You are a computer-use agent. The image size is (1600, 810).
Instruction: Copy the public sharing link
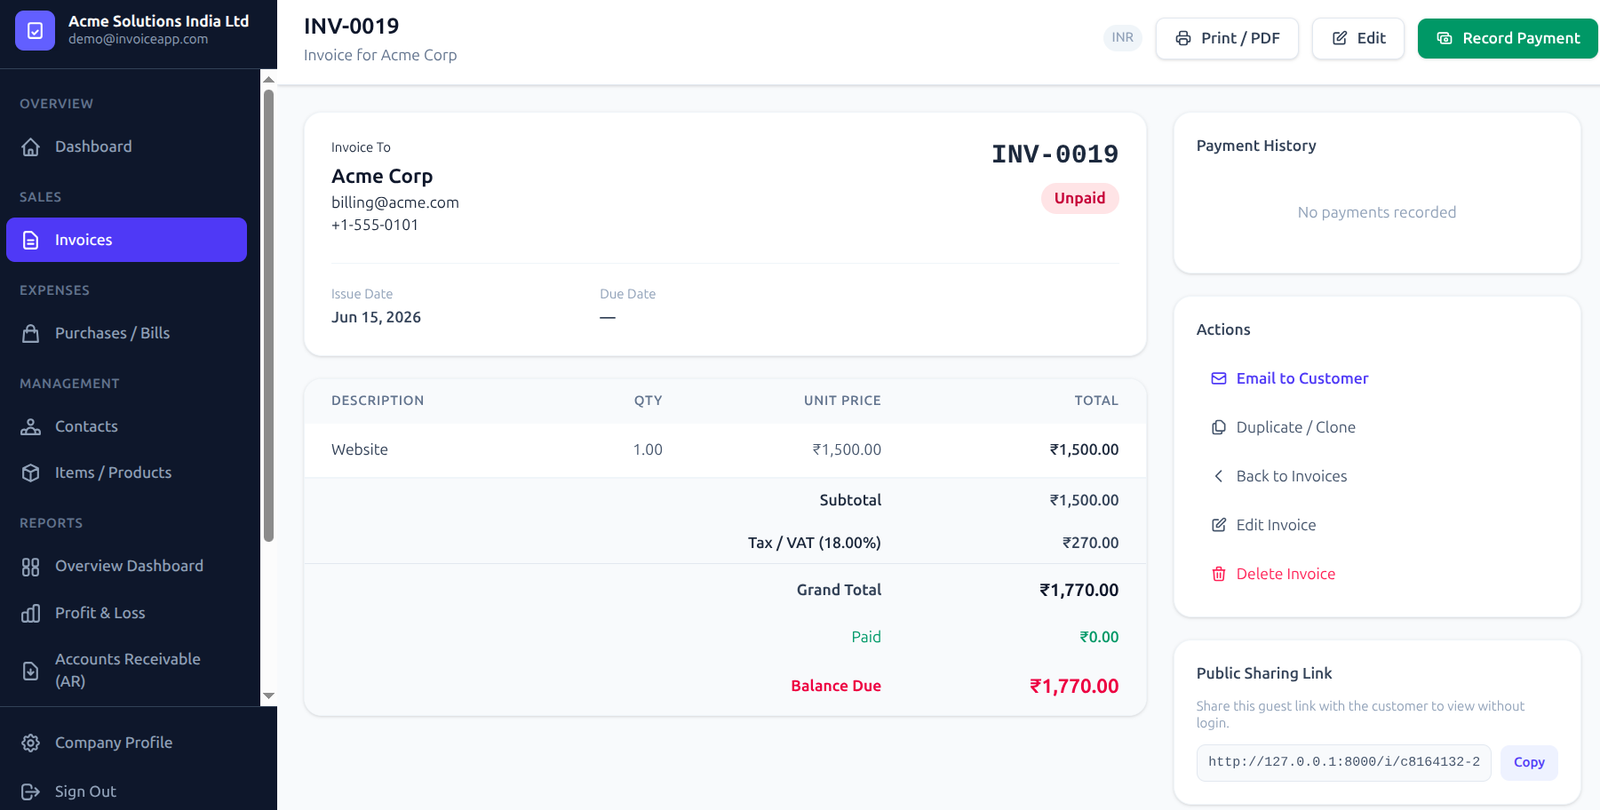1529,762
